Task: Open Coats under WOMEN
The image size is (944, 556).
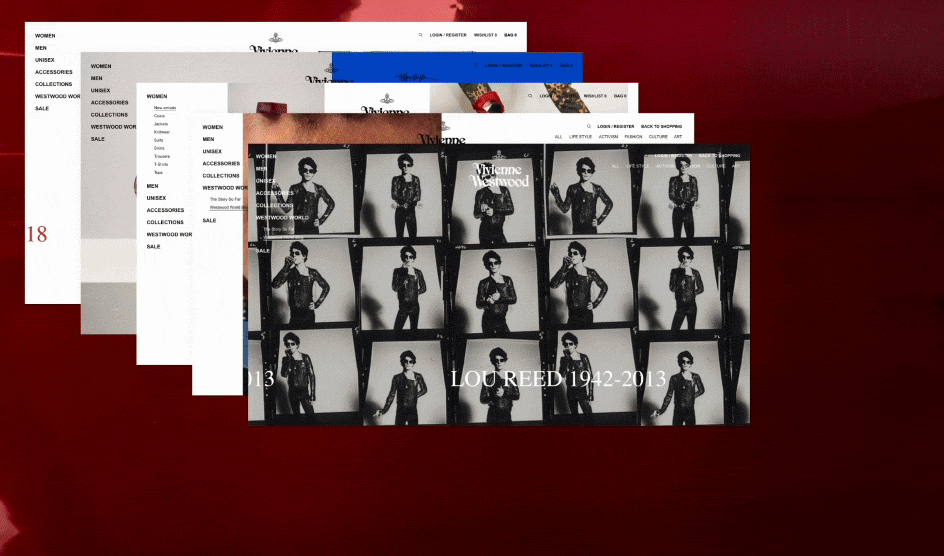Action: (x=160, y=116)
